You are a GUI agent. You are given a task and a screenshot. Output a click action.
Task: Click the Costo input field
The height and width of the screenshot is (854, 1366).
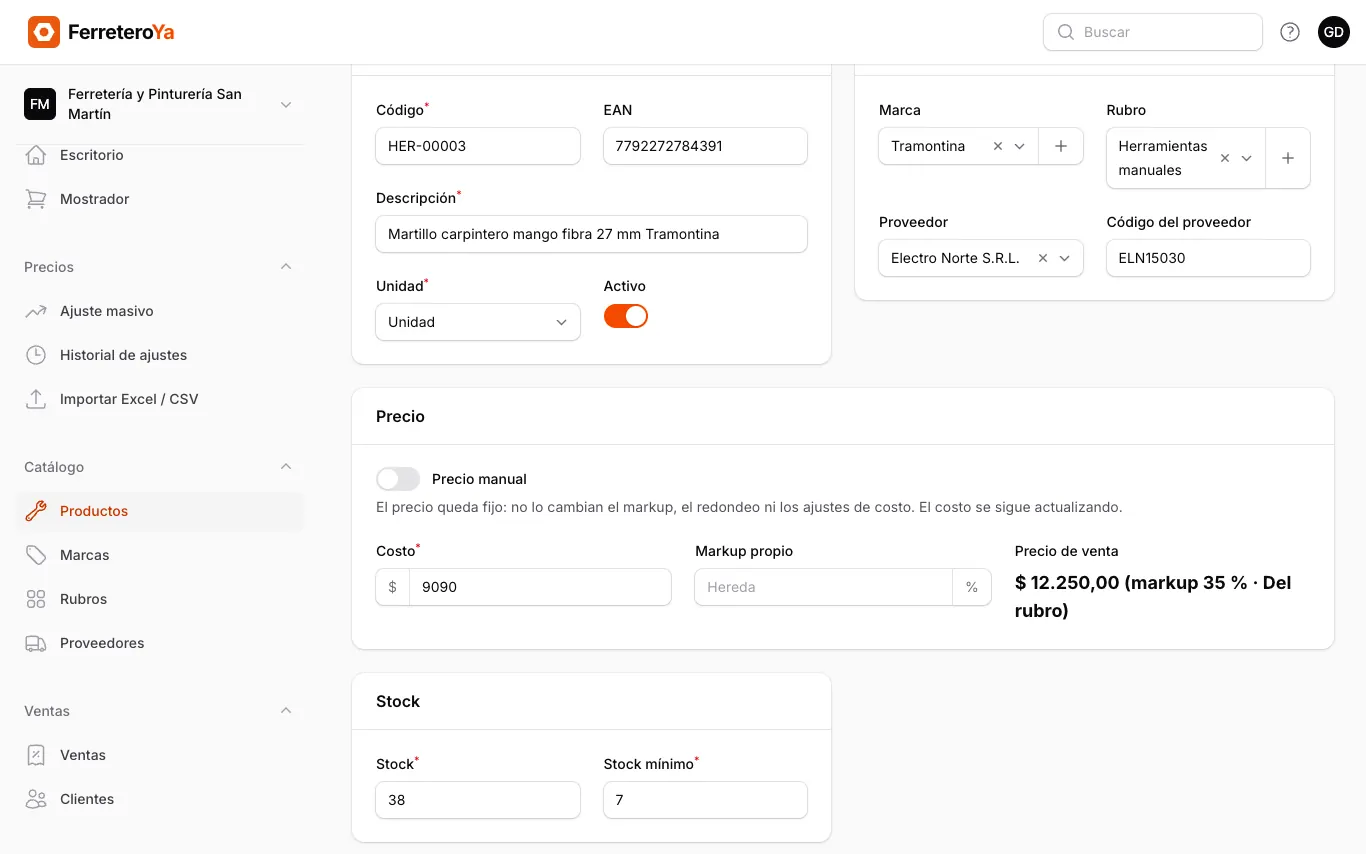click(x=540, y=587)
